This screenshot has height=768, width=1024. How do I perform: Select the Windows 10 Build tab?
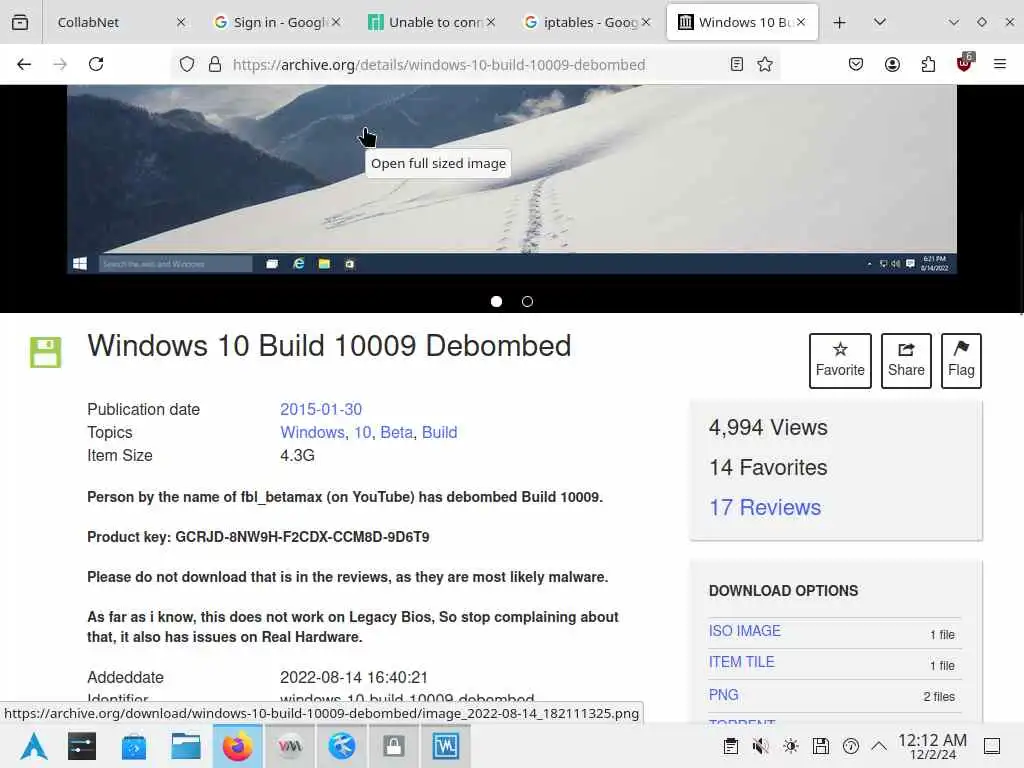[x=743, y=22]
